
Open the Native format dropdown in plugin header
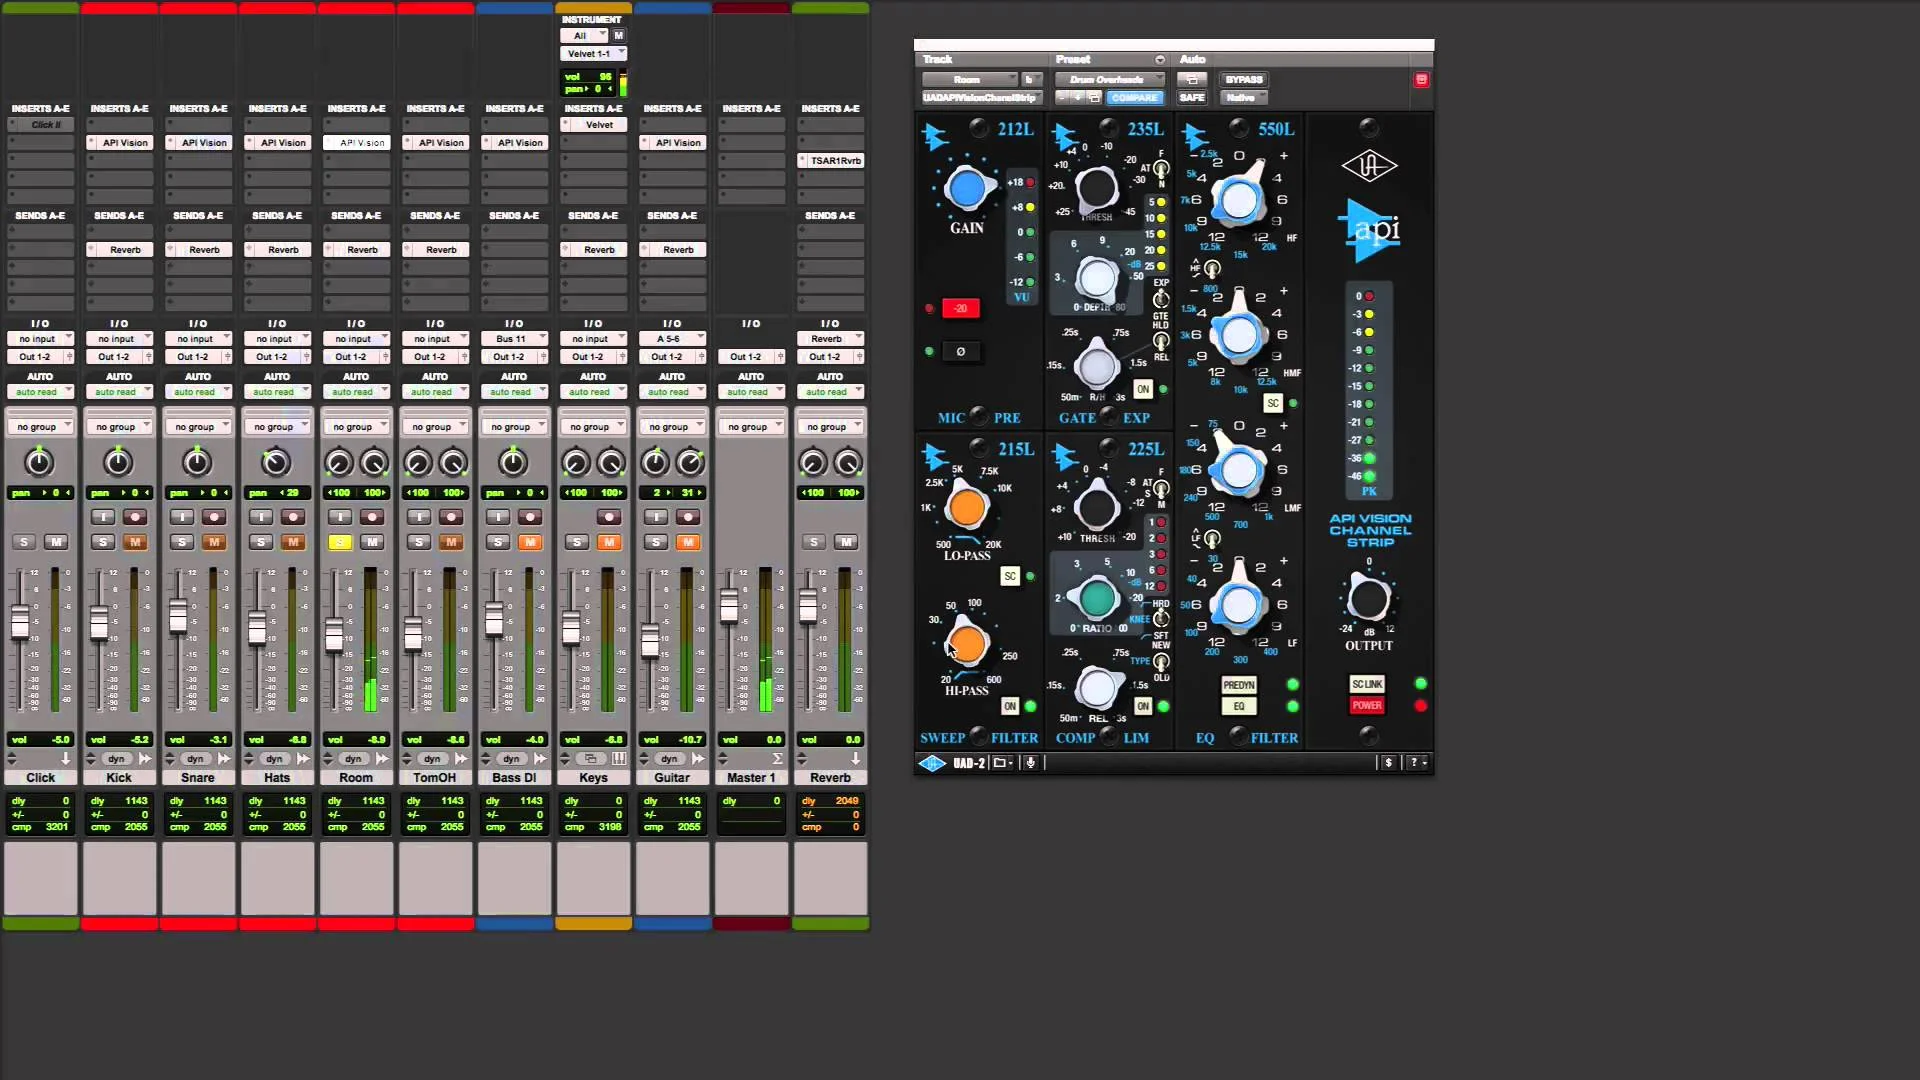1245,98
